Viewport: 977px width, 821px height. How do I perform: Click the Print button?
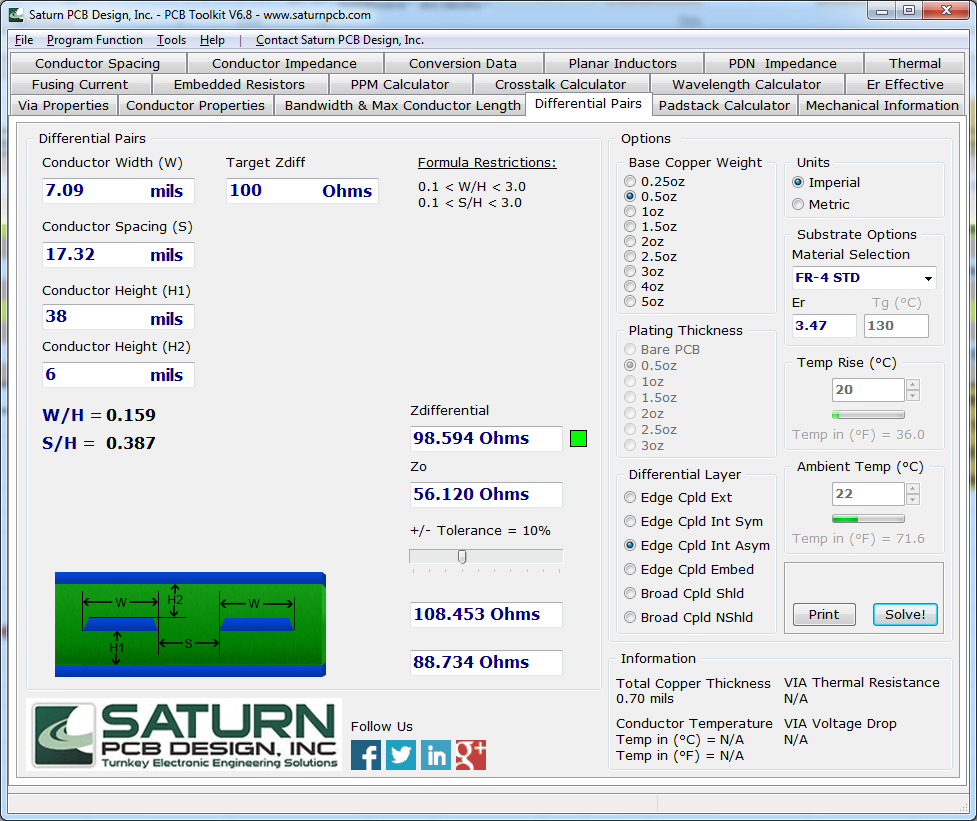click(824, 614)
